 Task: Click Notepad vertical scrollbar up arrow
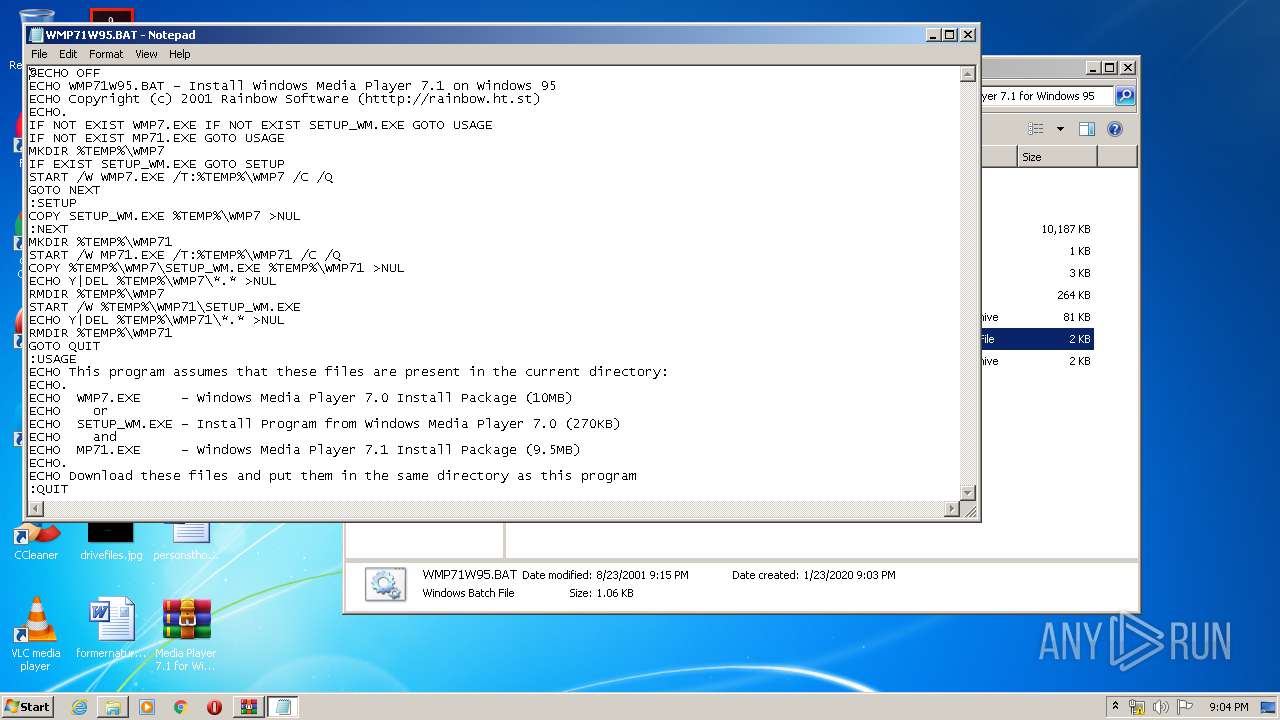(x=967, y=74)
